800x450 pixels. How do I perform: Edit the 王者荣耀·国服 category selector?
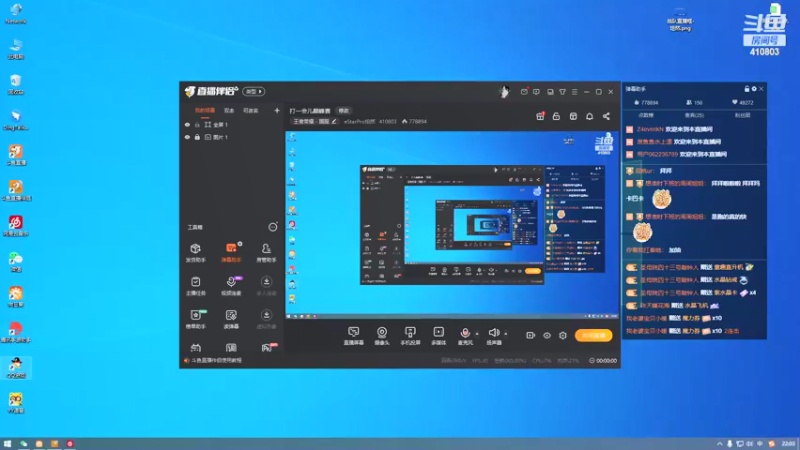[314, 121]
